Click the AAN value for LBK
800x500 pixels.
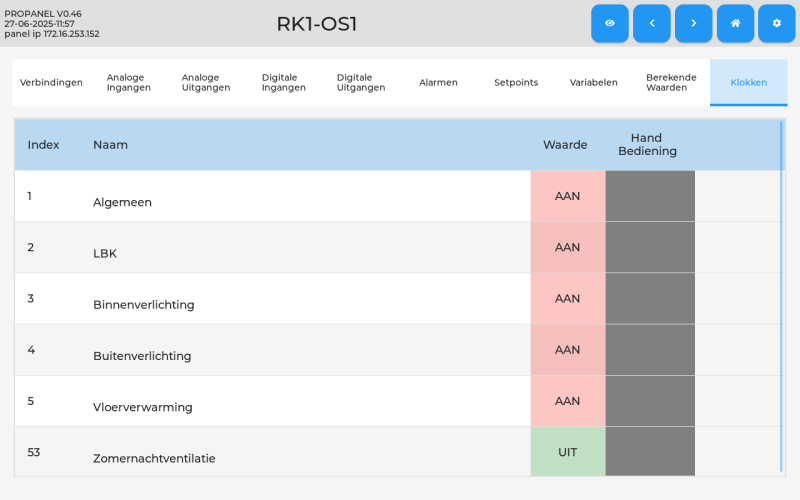point(568,247)
